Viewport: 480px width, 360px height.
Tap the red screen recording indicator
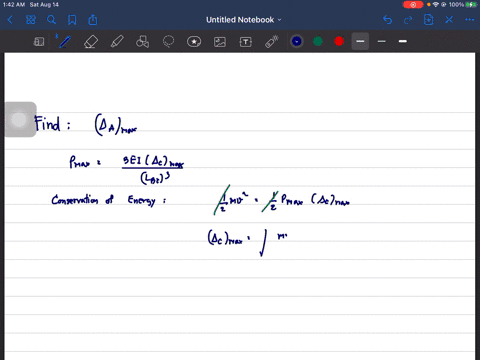(x=413, y=5)
